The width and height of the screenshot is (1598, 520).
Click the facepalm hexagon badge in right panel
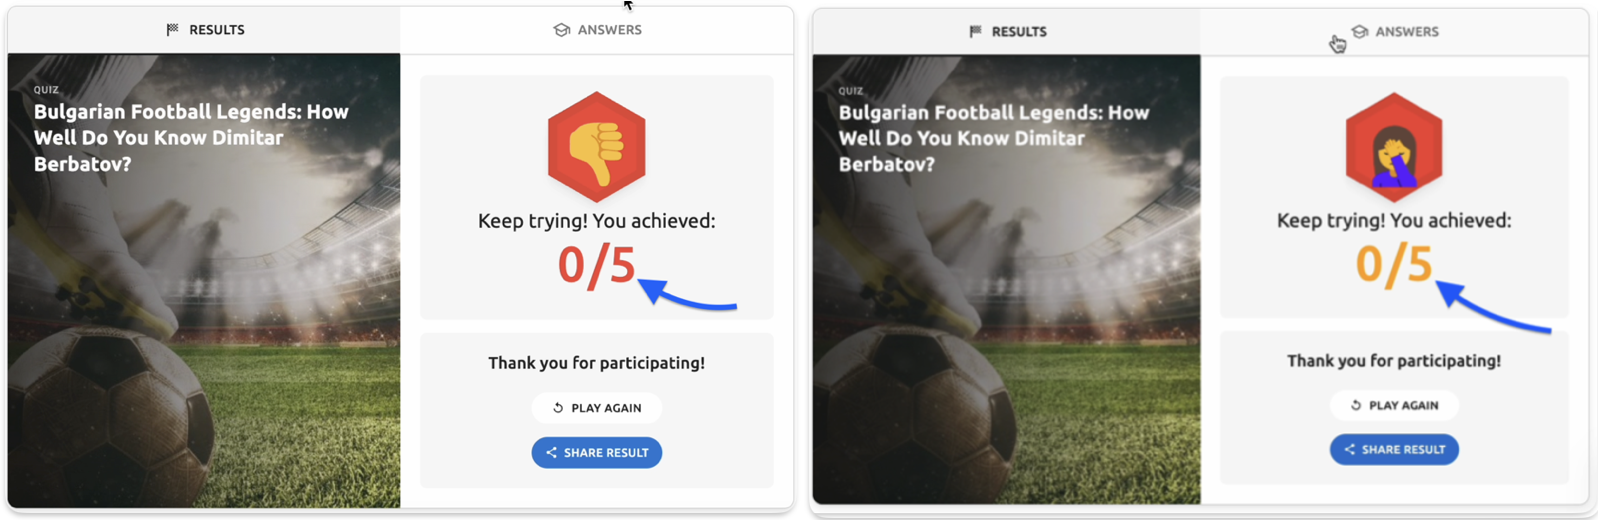pyautogui.click(x=1393, y=147)
